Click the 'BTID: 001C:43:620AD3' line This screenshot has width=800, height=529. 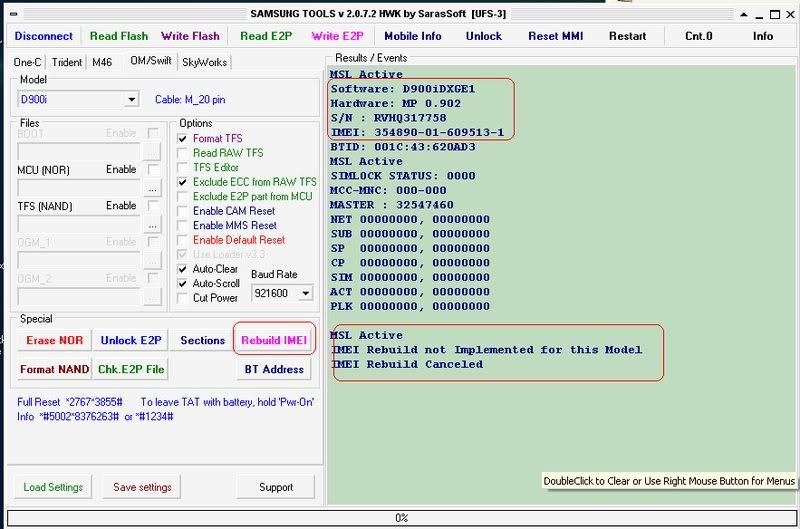point(403,147)
